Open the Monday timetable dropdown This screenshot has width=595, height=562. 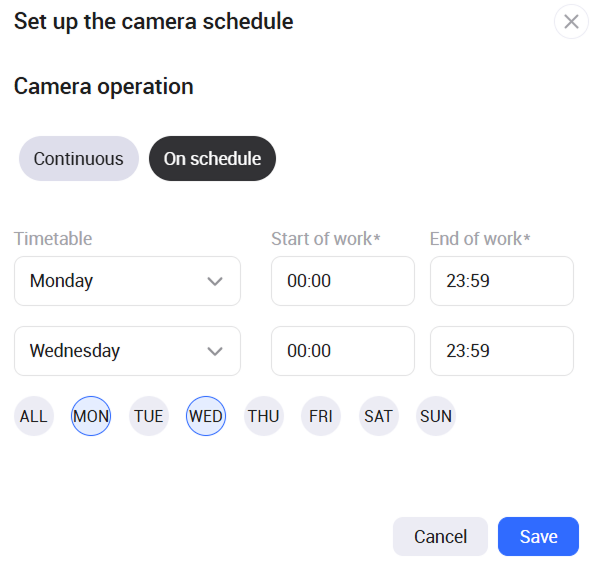[x=128, y=281]
